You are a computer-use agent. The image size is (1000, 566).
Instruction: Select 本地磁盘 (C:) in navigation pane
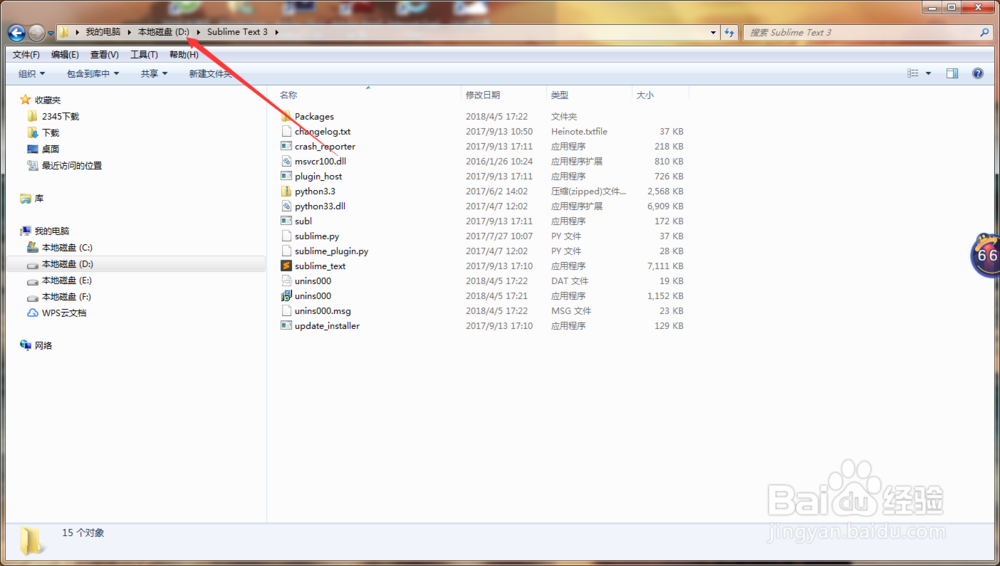(67, 248)
